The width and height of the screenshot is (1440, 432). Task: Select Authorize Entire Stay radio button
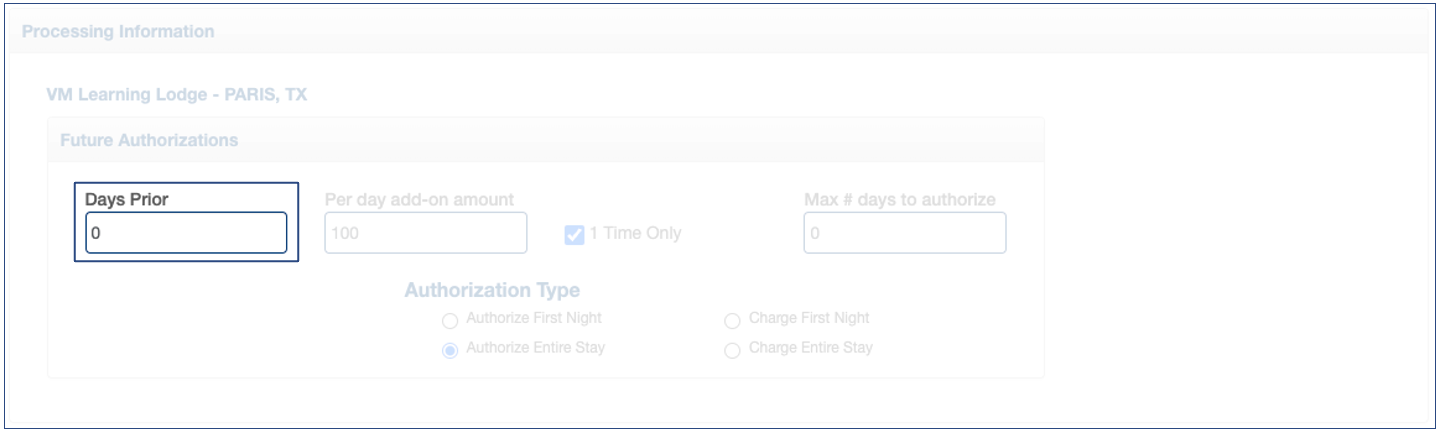[450, 350]
